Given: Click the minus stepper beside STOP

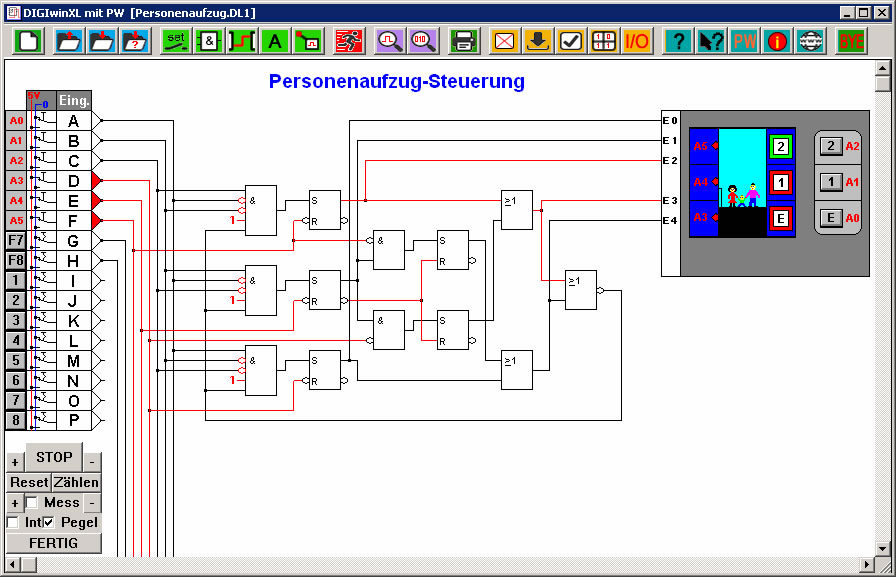Looking at the screenshot, I should [92, 462].
